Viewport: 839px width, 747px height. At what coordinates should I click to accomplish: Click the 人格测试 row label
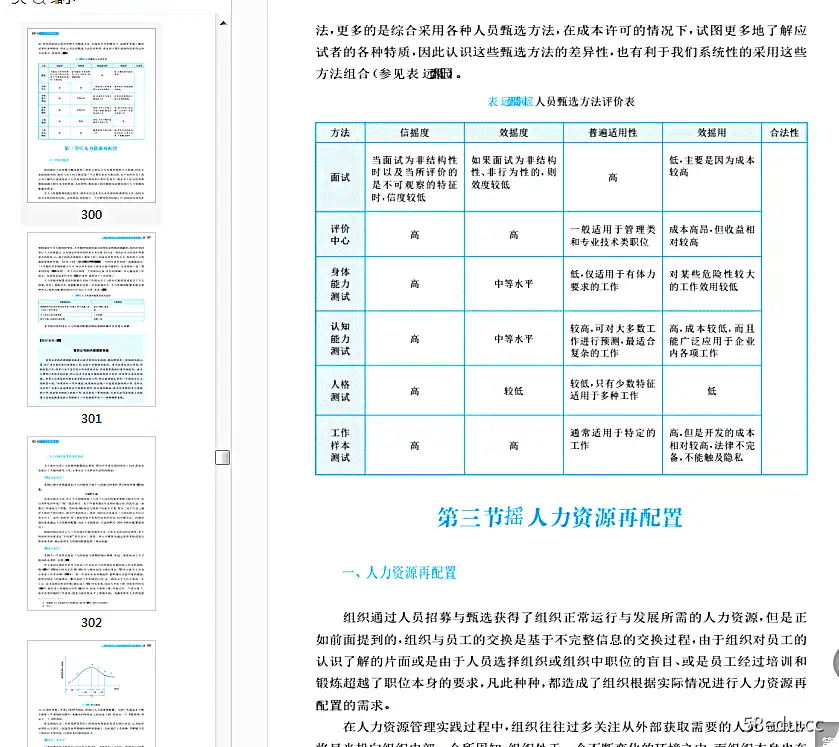(x=340, y=391)
